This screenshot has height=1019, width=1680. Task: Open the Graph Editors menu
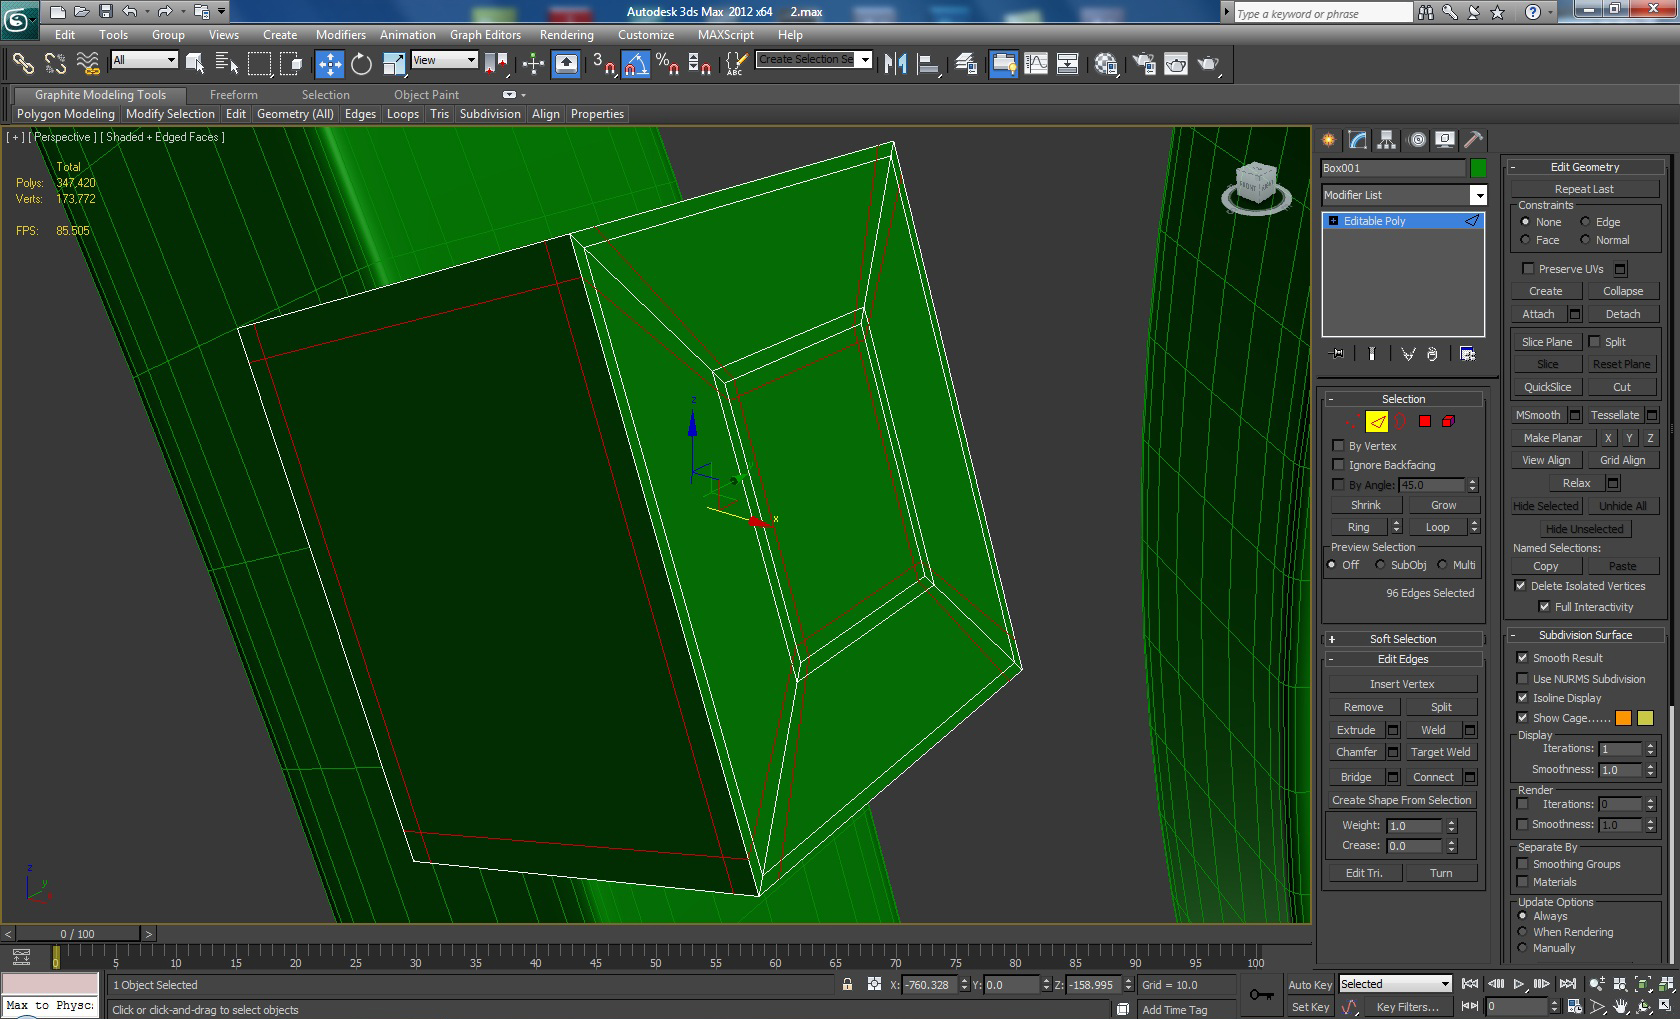485,34
